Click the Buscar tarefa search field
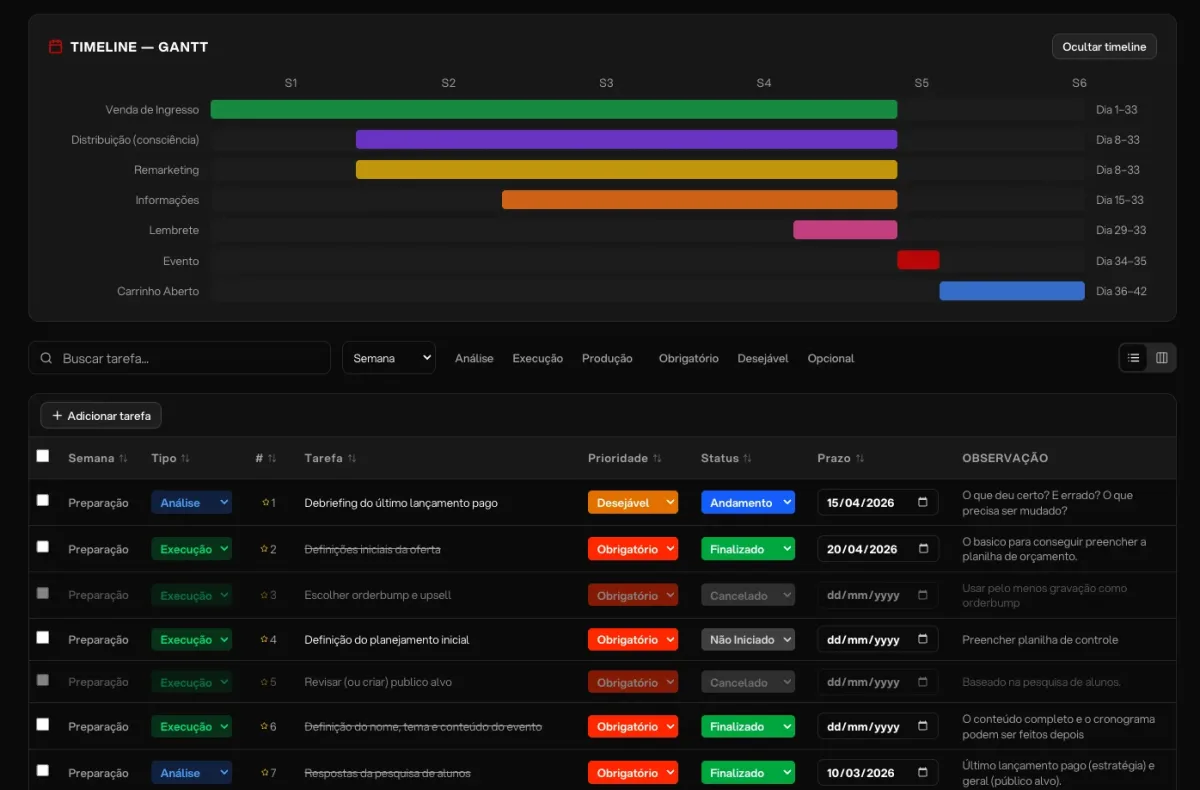 [180, 358]
